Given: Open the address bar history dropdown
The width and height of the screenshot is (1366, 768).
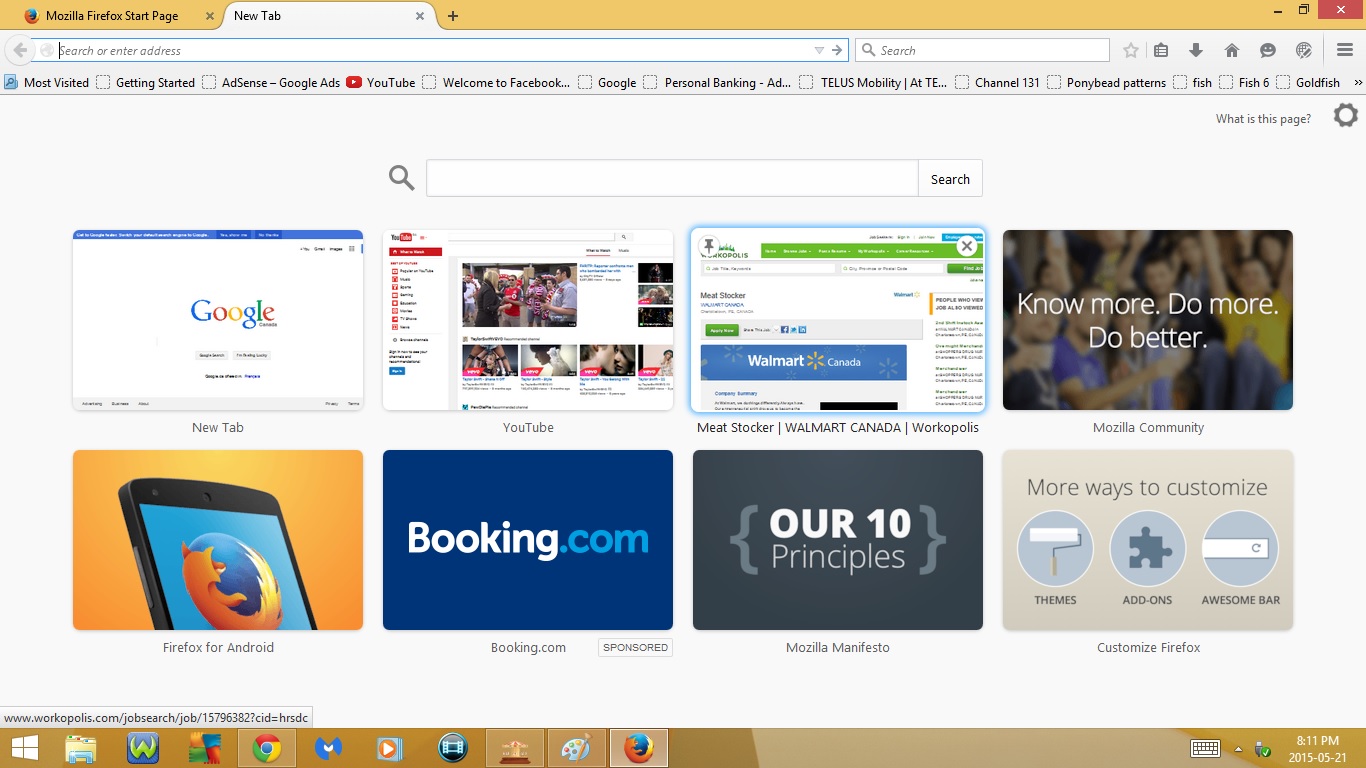Looking at the screenshot, I should (x=819, y=50).
